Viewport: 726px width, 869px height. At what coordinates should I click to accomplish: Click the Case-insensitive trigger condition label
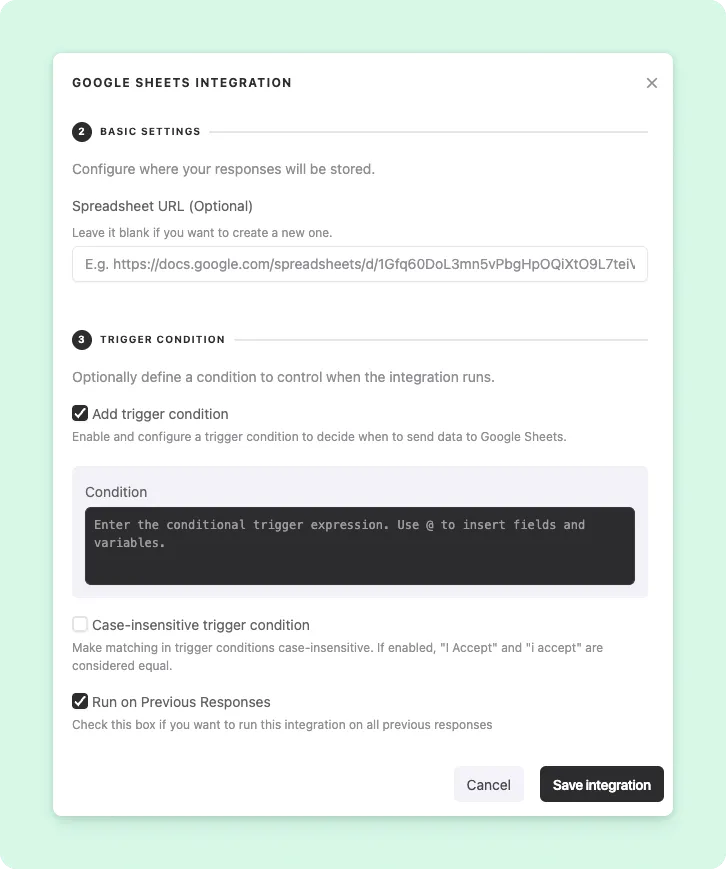[x=202, y=624]
